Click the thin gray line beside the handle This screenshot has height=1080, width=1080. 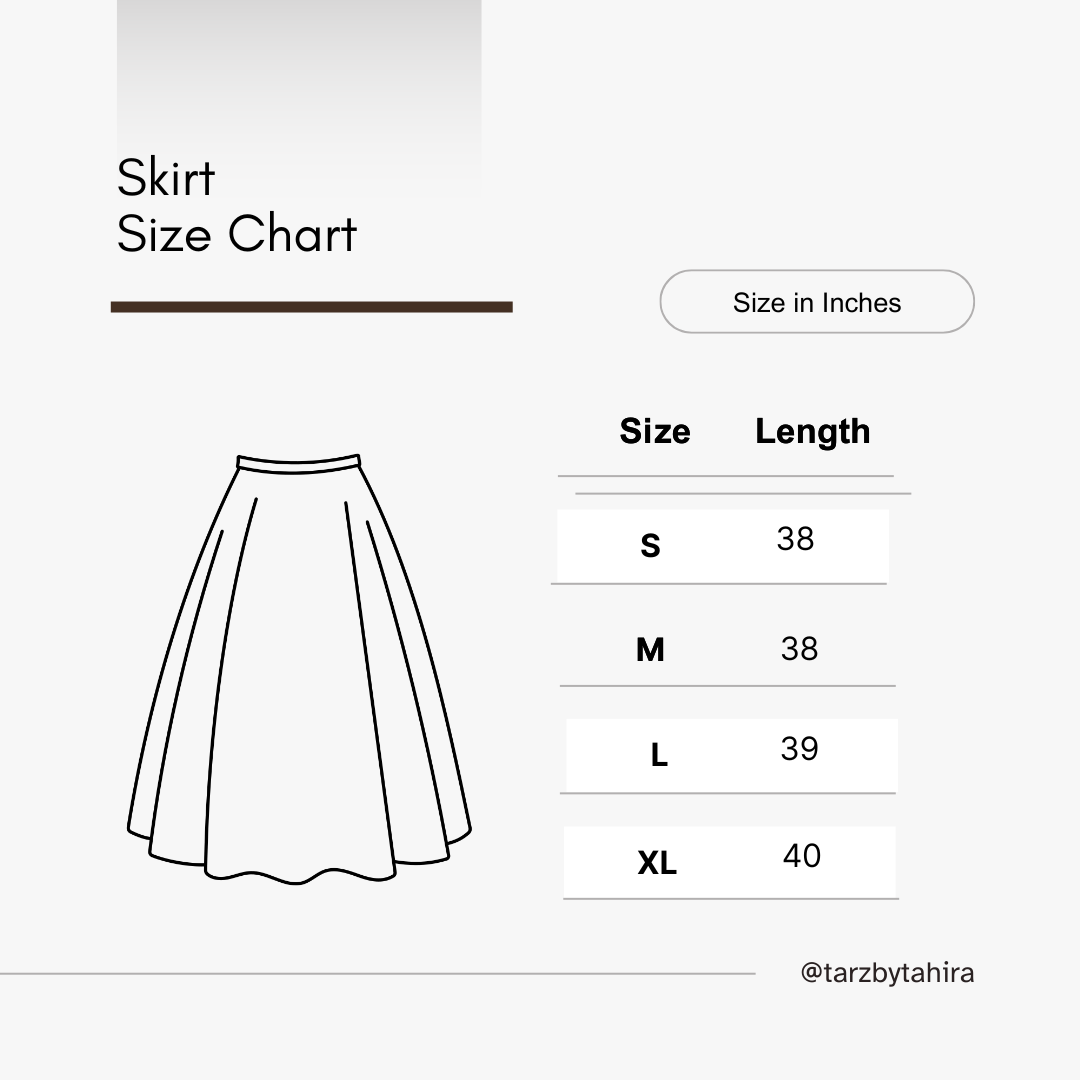377,973
